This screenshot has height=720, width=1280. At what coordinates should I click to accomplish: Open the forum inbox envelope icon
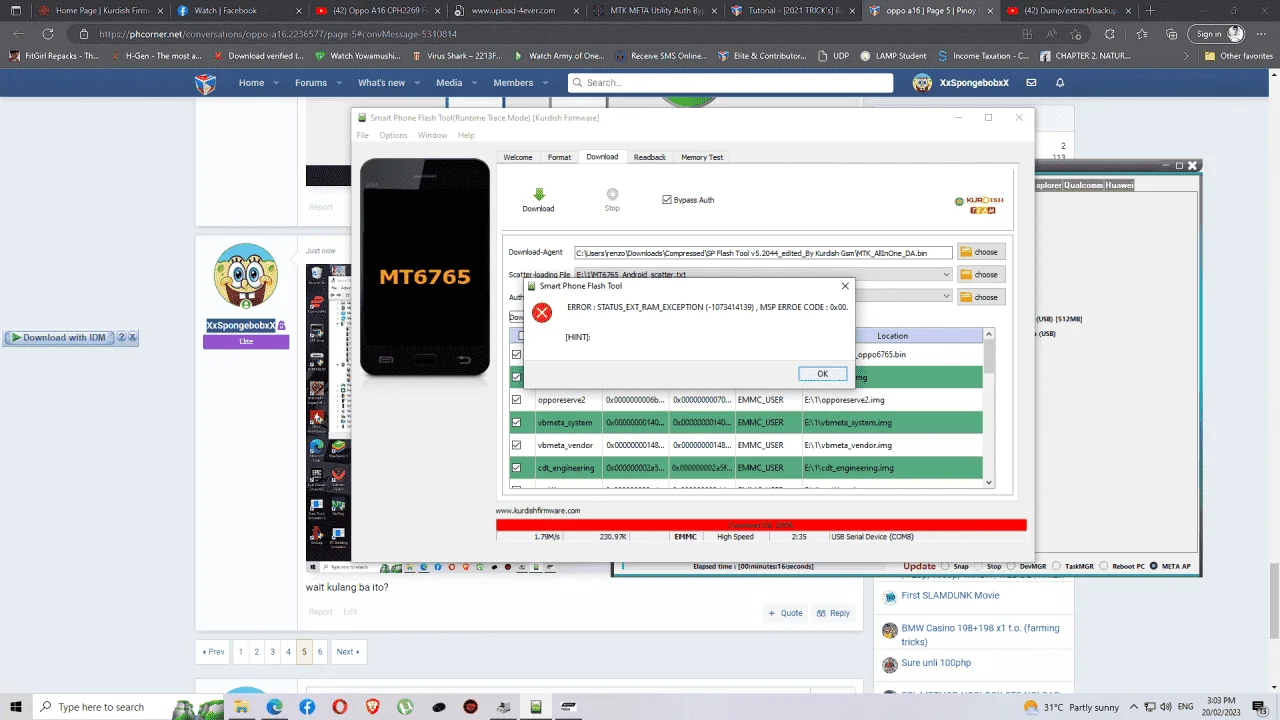[x=1031, y=83]
